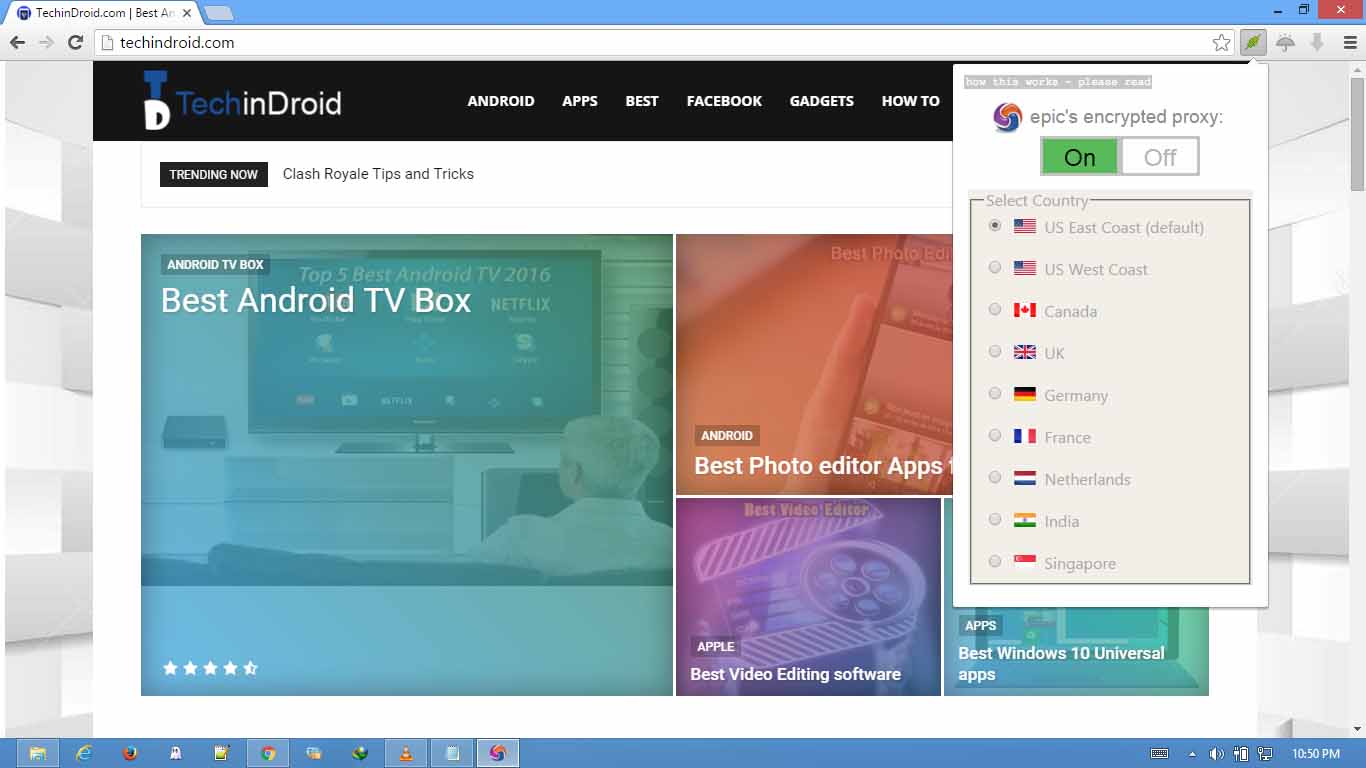Screen dimensions: 1366x768
Task: Click the Canadian flag icon
Action: click(1025, 311)
